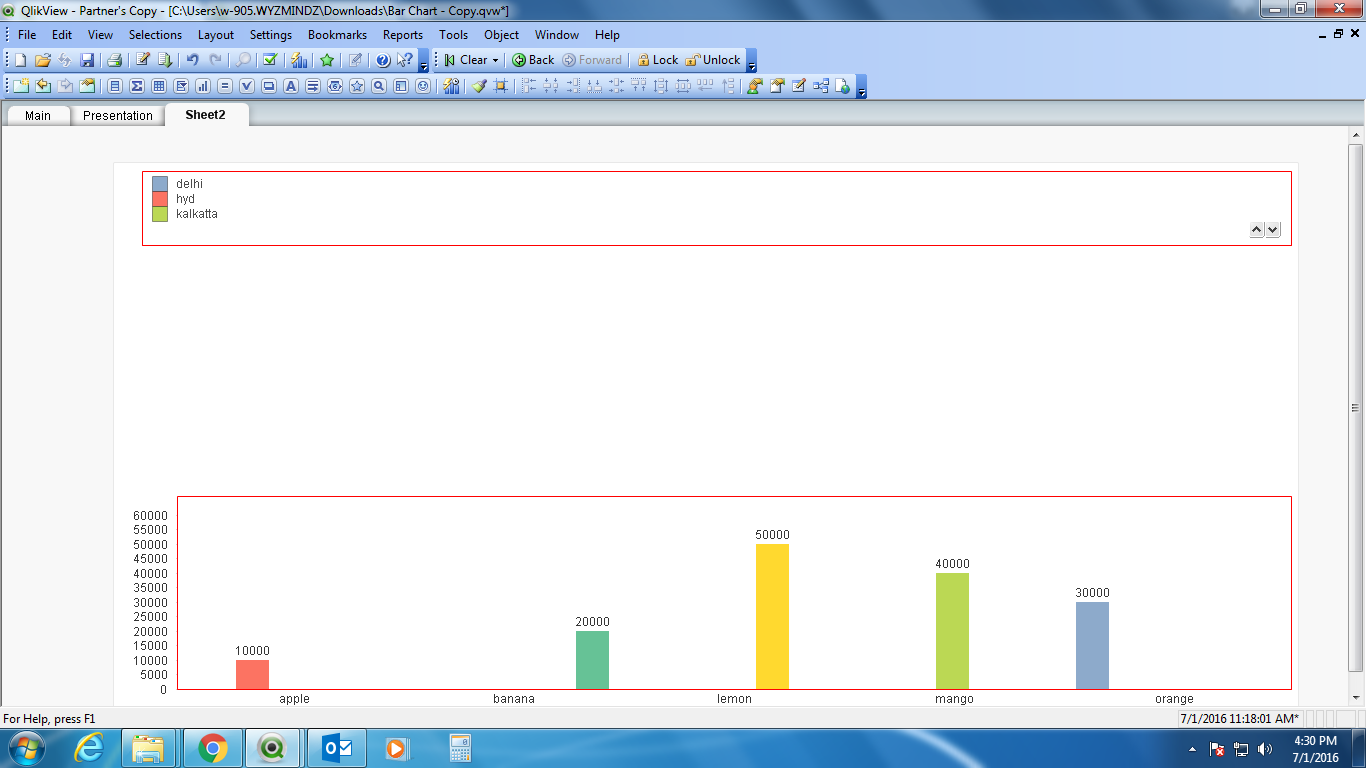
Task: Create an Input Box with the equals icon
Action: pyautogui.click(x=225, y=86)
